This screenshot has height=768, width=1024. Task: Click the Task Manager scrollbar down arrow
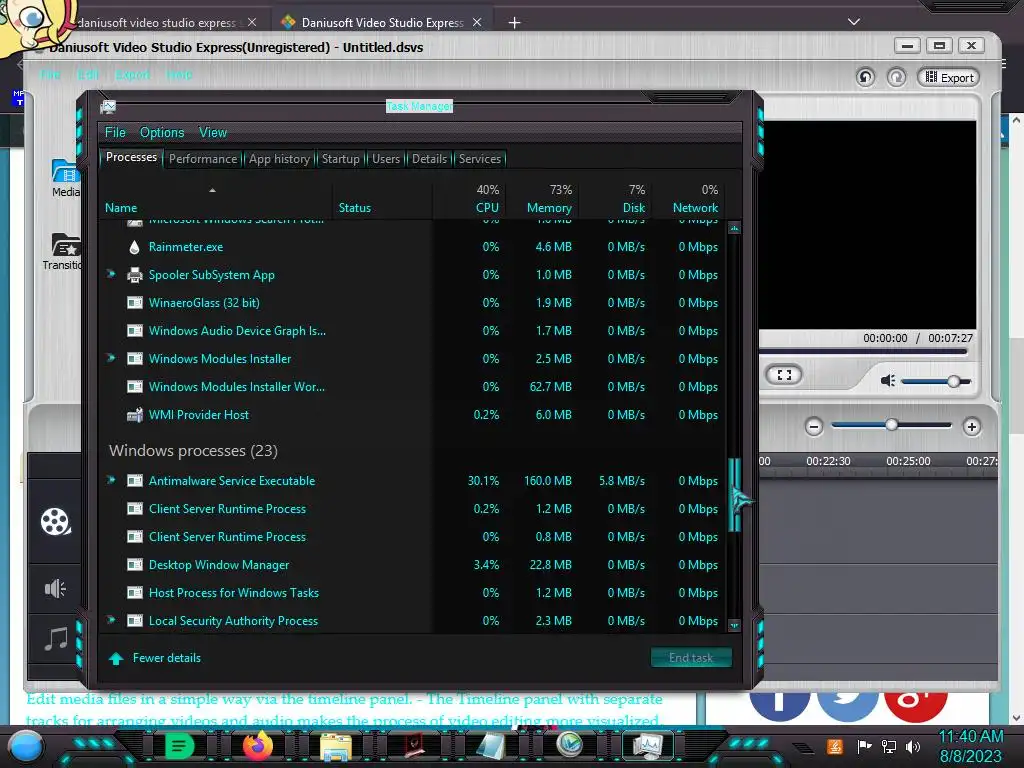[734, 625]
